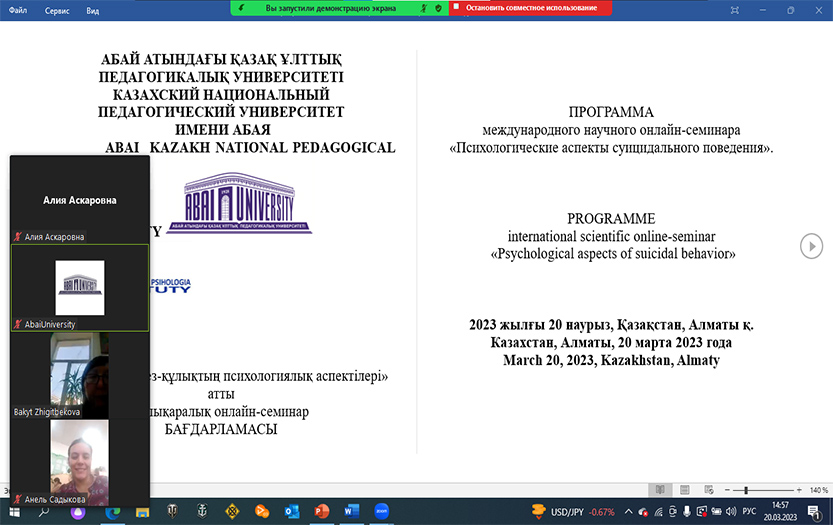The image size is (833, 525).
Task: Click the Windows Start button
Action: 13,511
